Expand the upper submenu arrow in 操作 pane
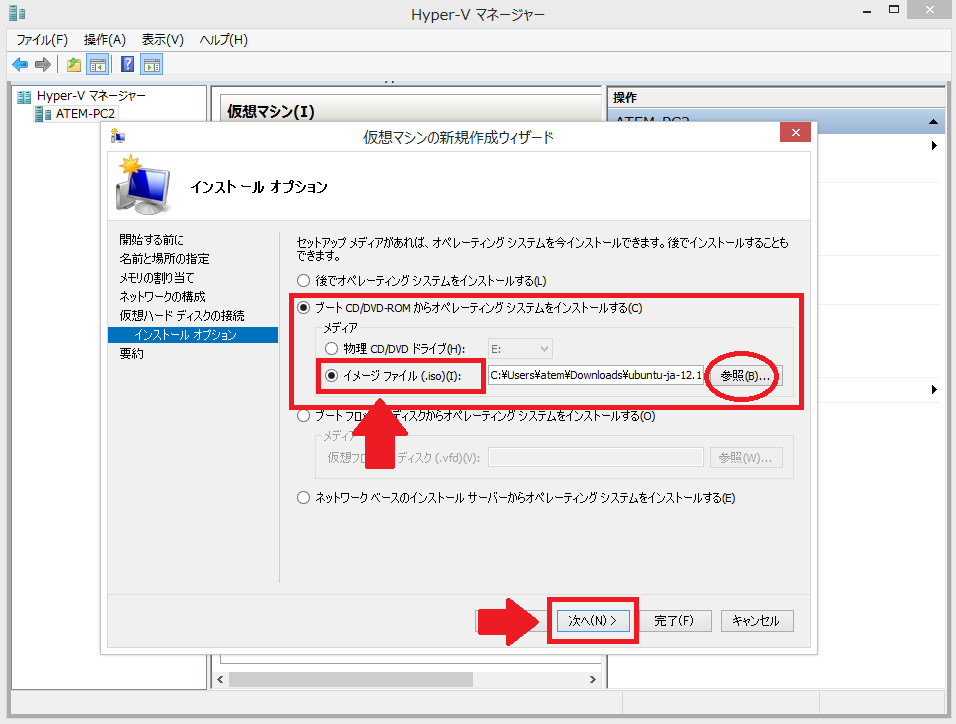 coord(933,146)
